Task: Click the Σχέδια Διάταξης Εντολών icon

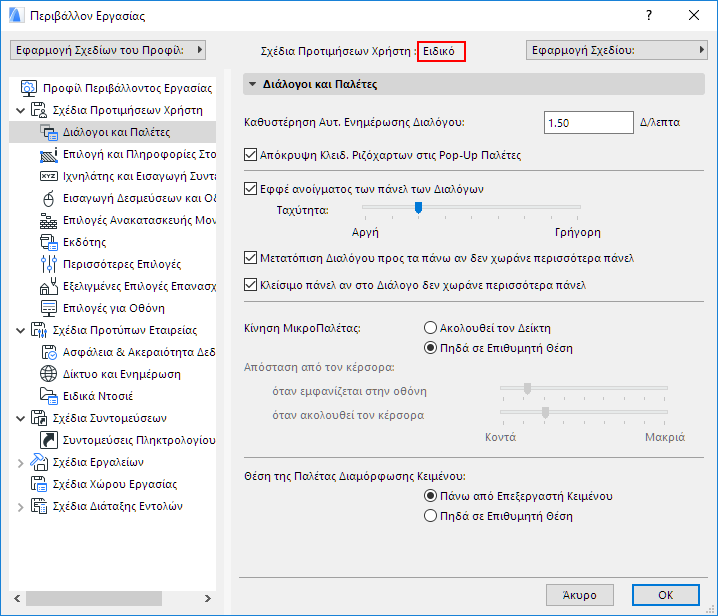Action: (x=39, y=506)
